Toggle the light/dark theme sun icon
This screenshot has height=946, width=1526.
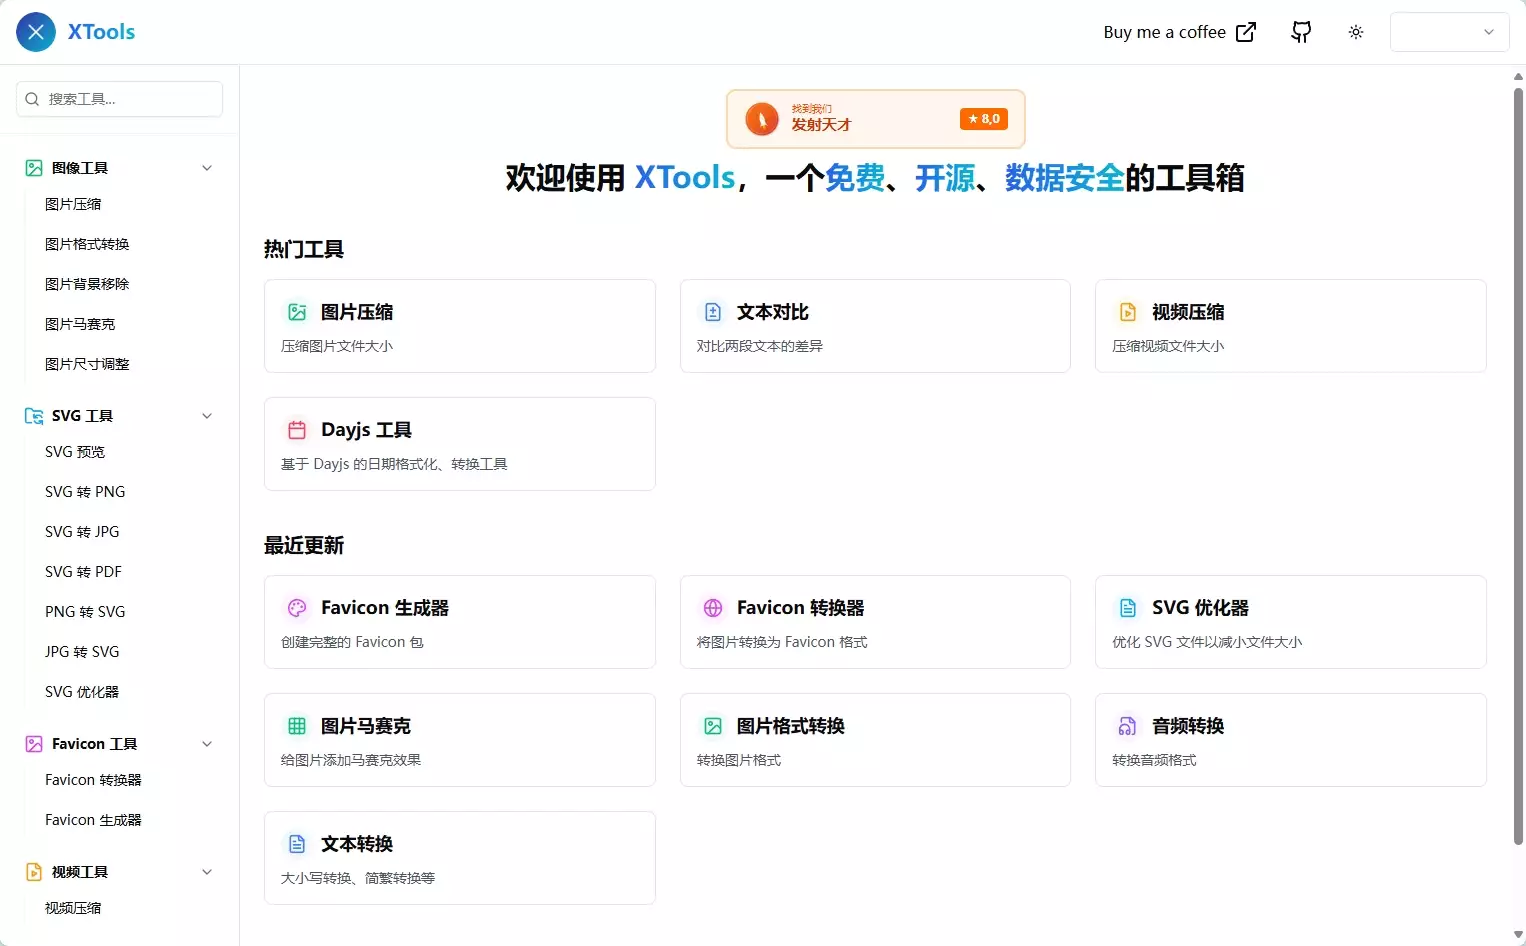1356,32
